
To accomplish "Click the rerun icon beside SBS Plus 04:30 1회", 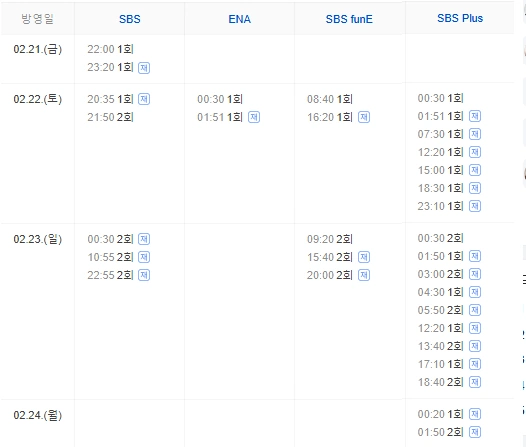I will [475, 292].
